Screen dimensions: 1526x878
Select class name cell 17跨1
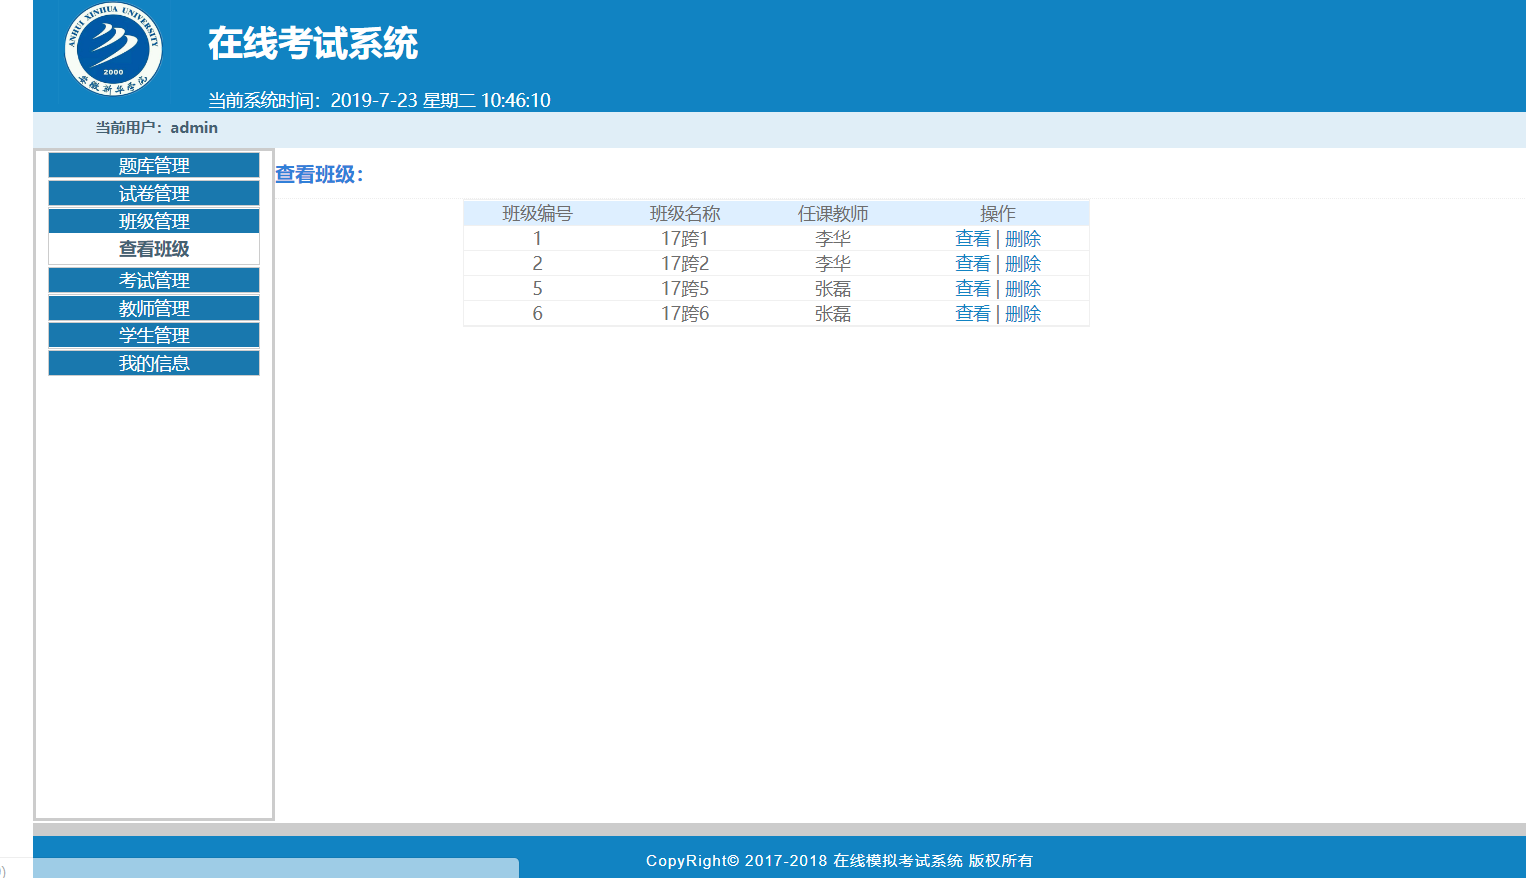[x=685, y=239]
